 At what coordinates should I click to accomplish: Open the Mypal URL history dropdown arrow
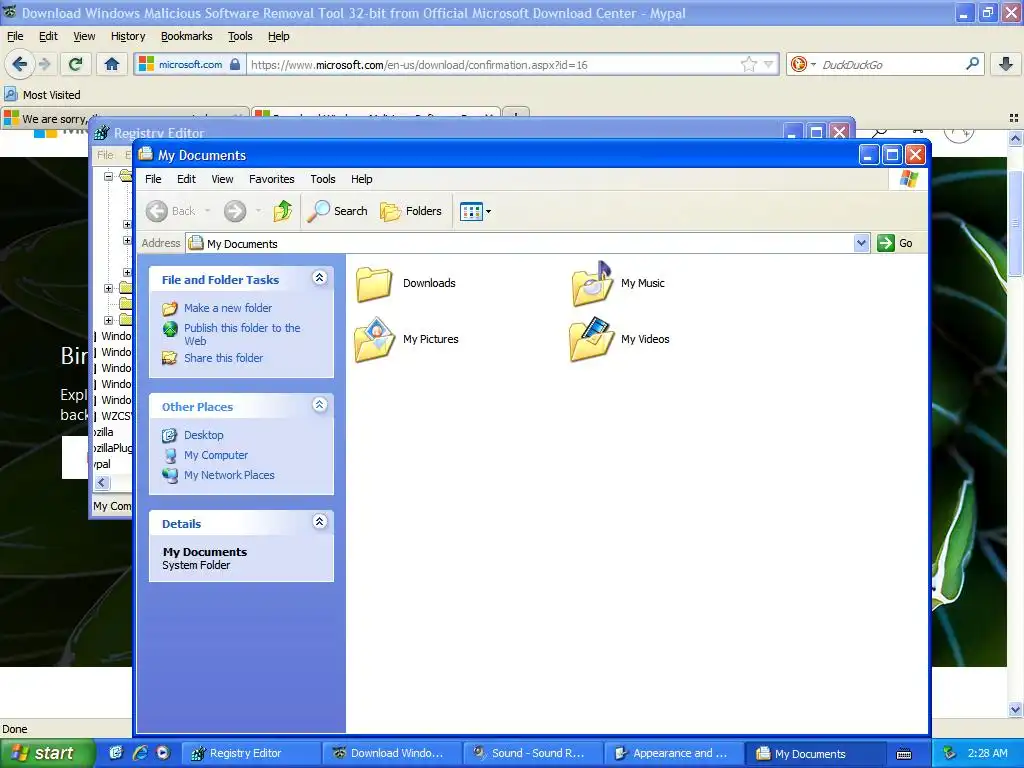point(769,64)
